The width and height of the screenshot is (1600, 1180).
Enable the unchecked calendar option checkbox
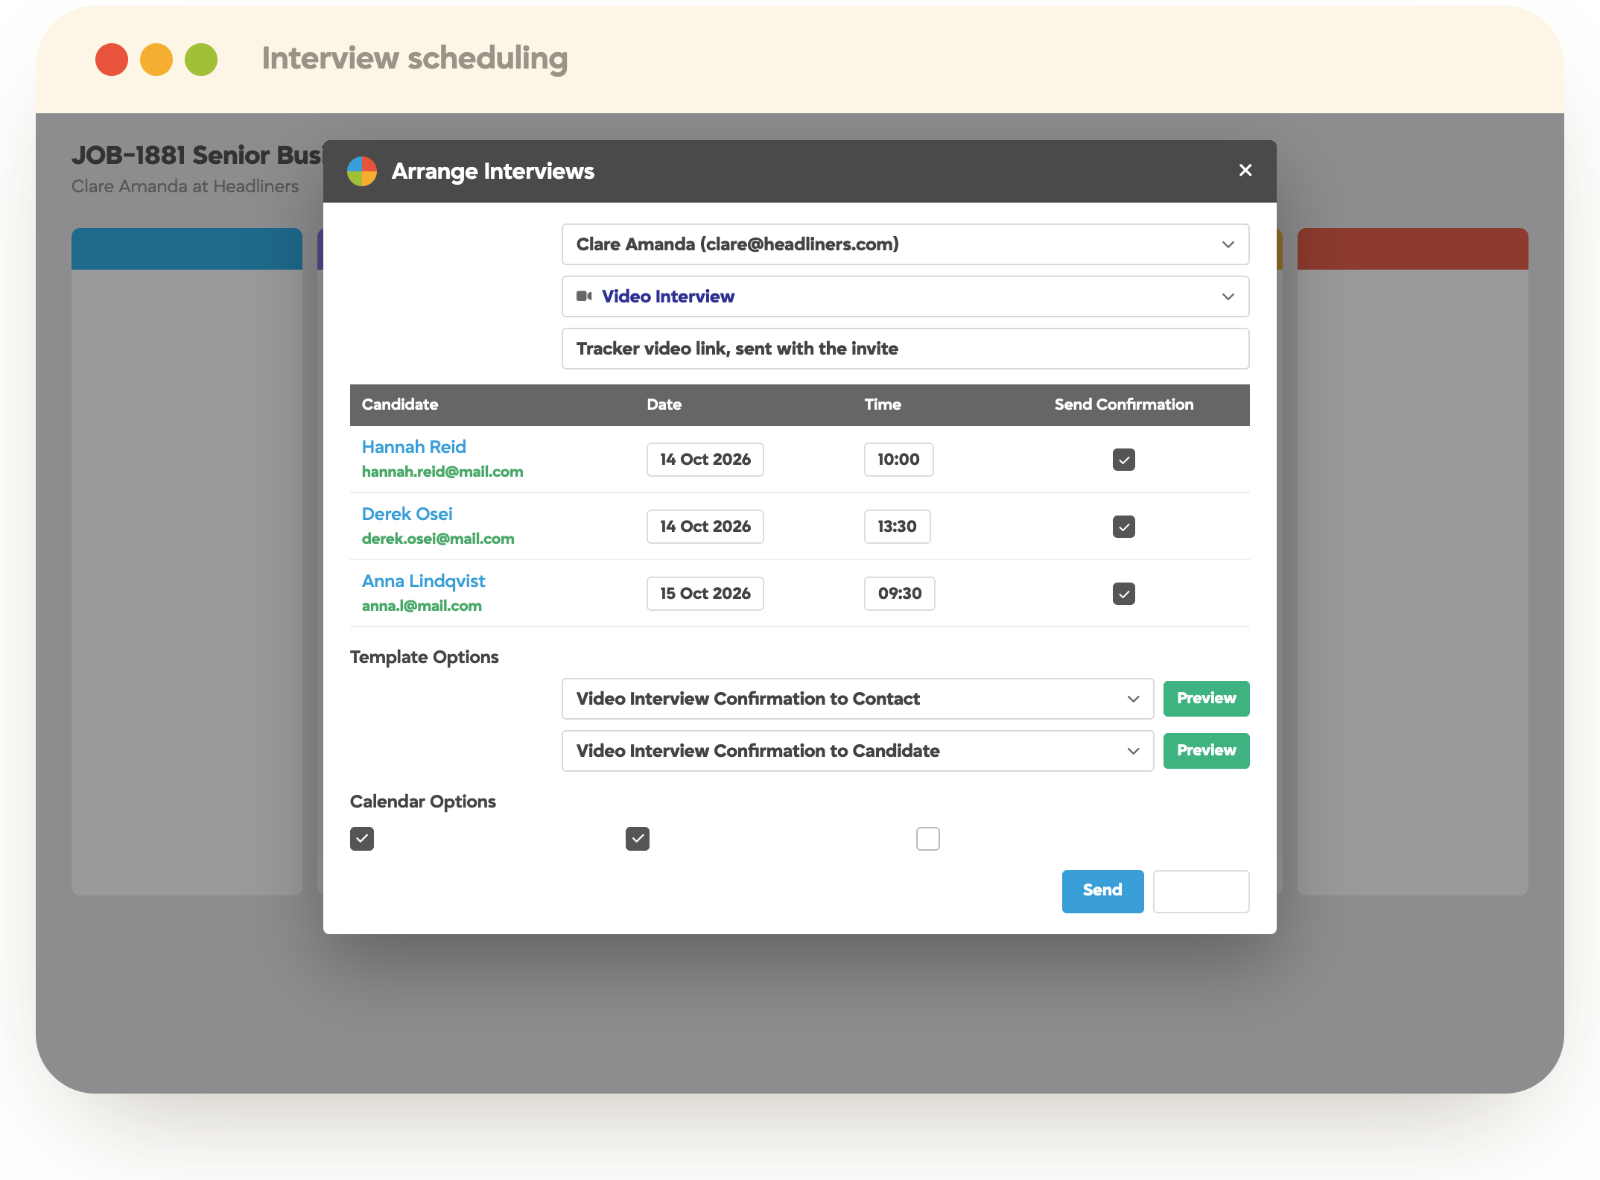928,839
